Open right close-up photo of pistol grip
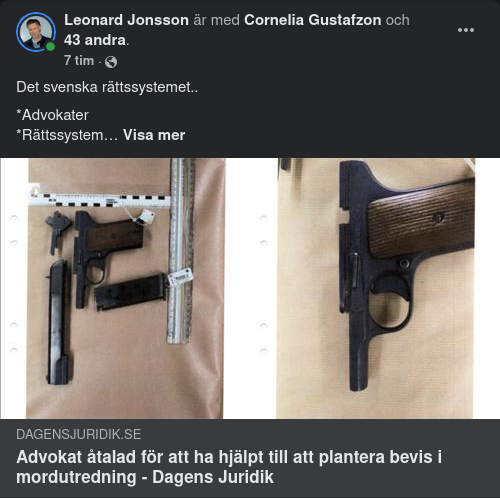Image resolution: width=500 pixels, height=498 pixels. 375,288
